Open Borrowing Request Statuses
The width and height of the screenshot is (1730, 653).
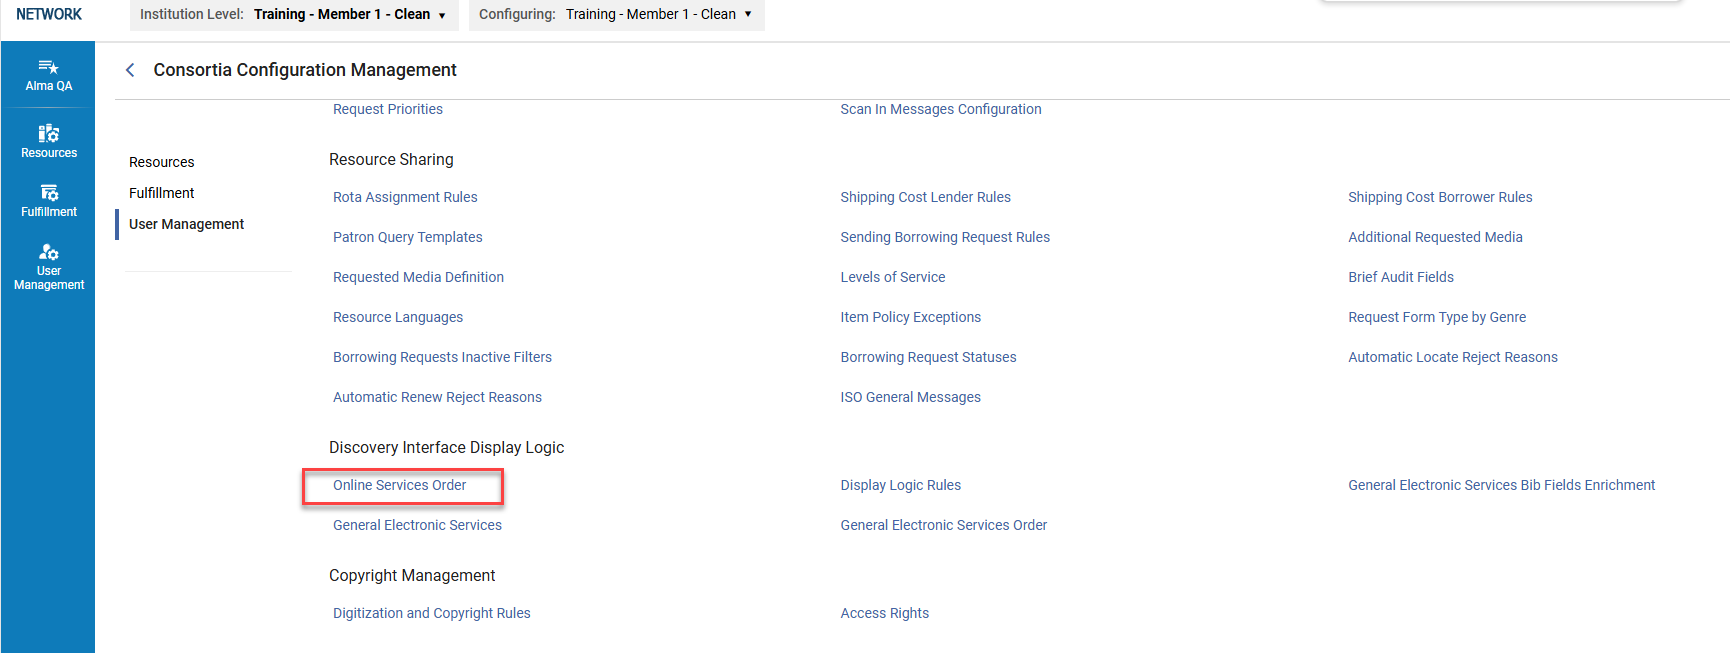coord(928,357)
